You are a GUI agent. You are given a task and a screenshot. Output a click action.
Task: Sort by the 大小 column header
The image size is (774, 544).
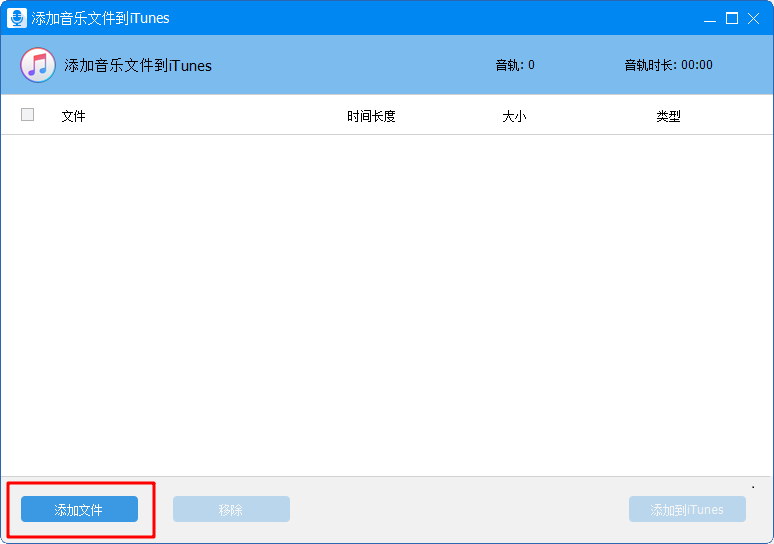click(514, 117)
